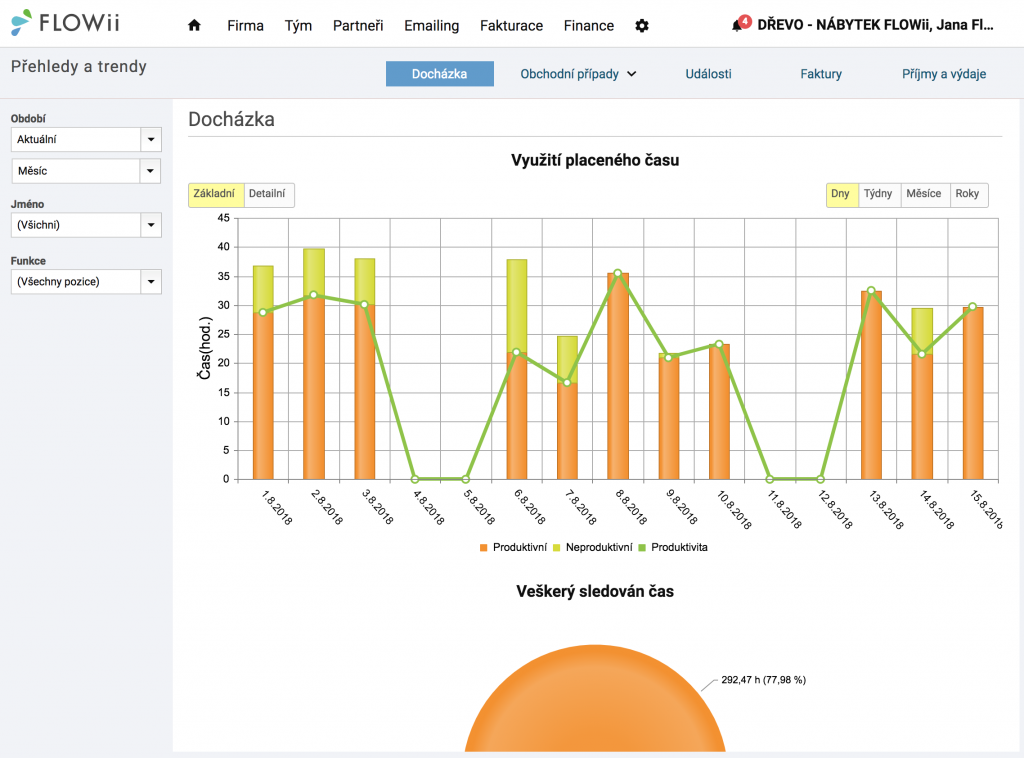
Task: Expand the Funkce (Všechny pozice) dropdown
Action: pos(86,282)
